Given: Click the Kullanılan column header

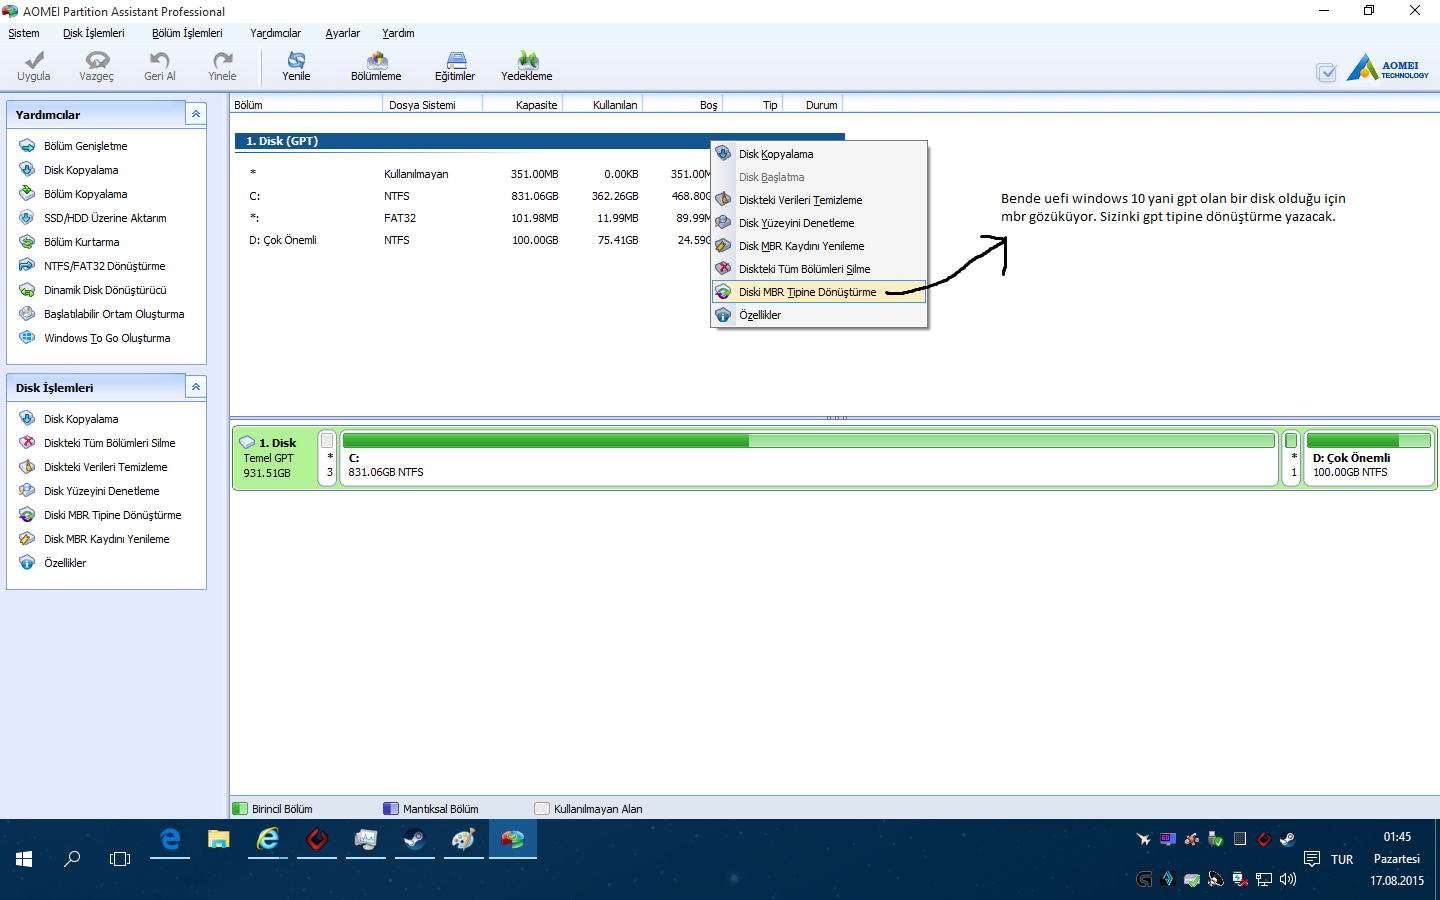Looking at the screenshot, I should (602, 105).
